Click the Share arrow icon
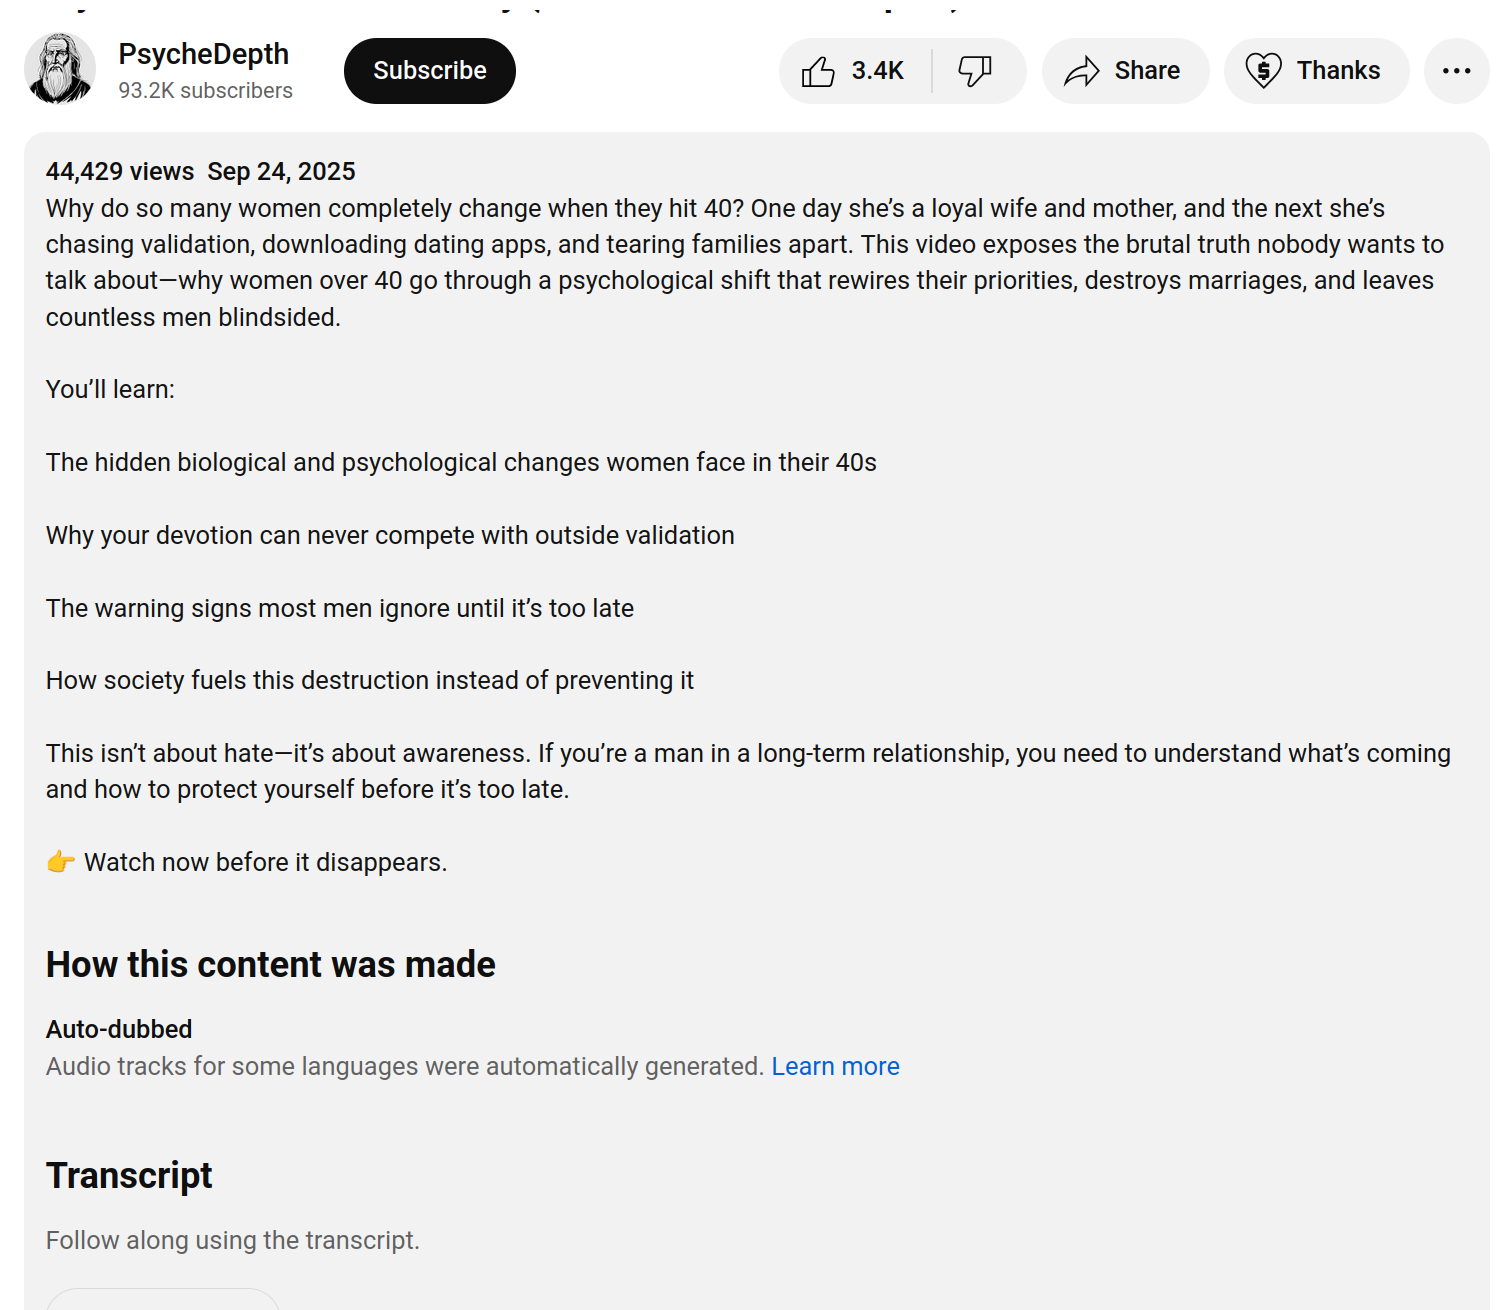This screenshot has width=1512, height=1310. coord(1082,71)
